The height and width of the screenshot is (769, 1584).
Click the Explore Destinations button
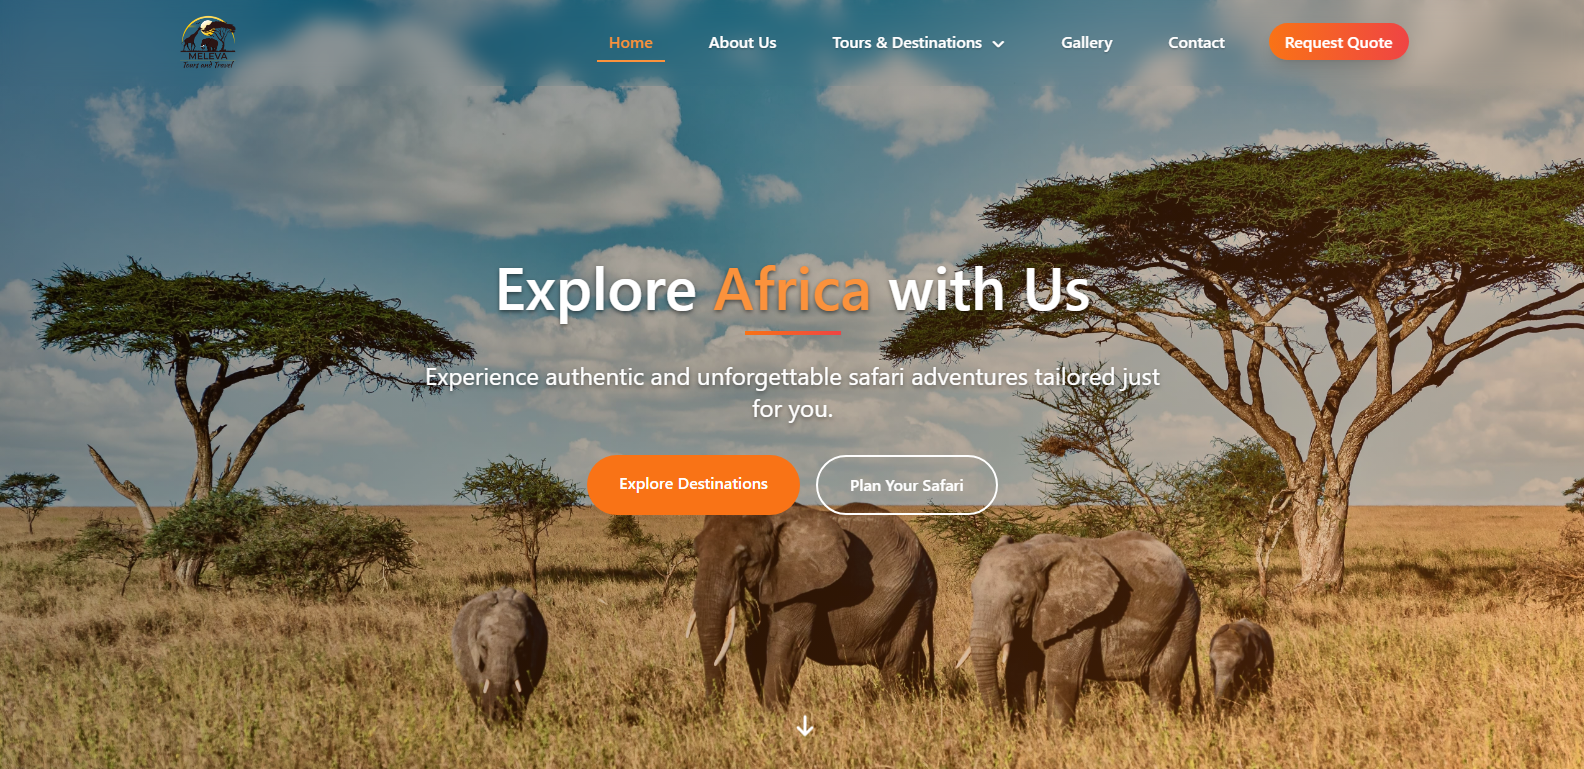click(693, 484)
